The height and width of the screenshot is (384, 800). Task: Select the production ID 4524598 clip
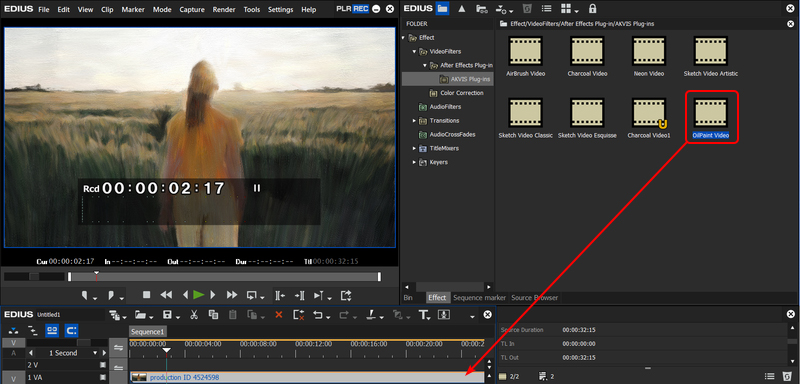307,377
